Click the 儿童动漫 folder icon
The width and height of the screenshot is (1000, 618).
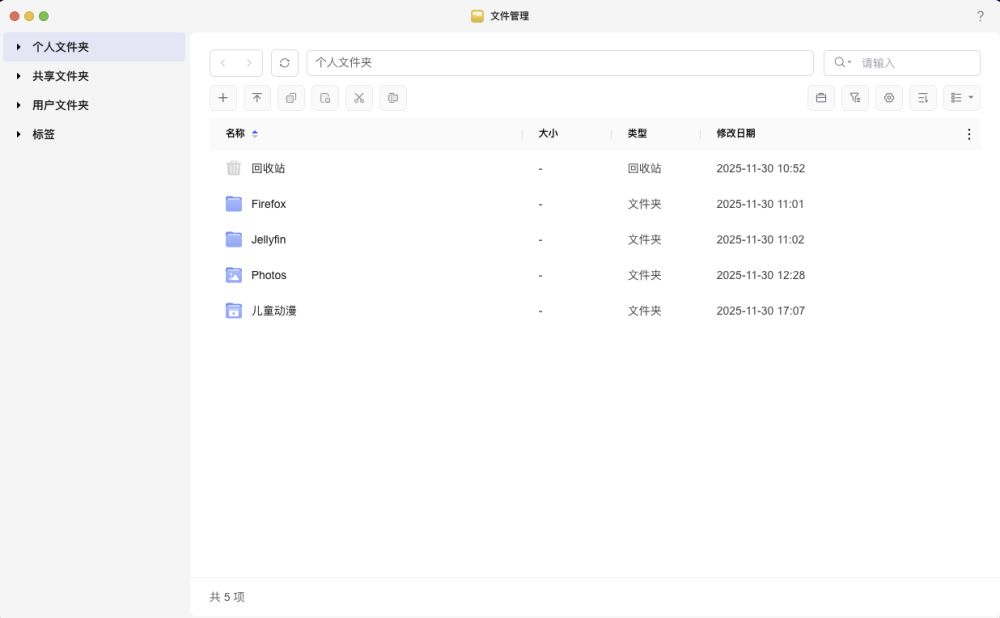233,311
